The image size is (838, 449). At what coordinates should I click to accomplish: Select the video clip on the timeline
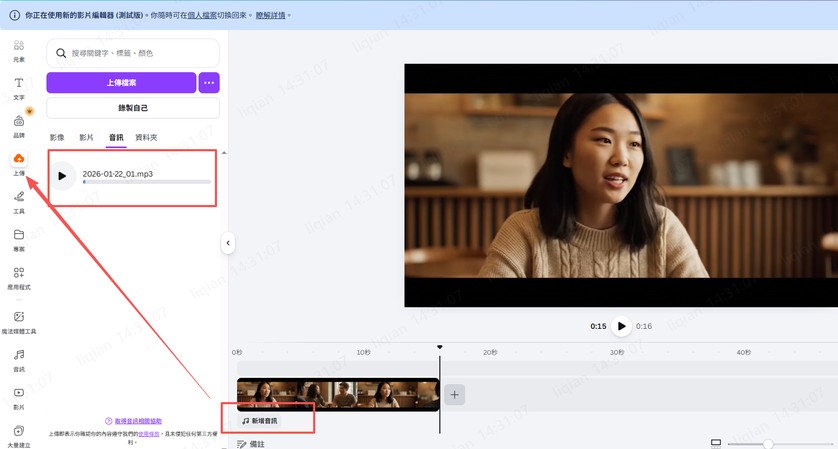[x=338, y=395]
